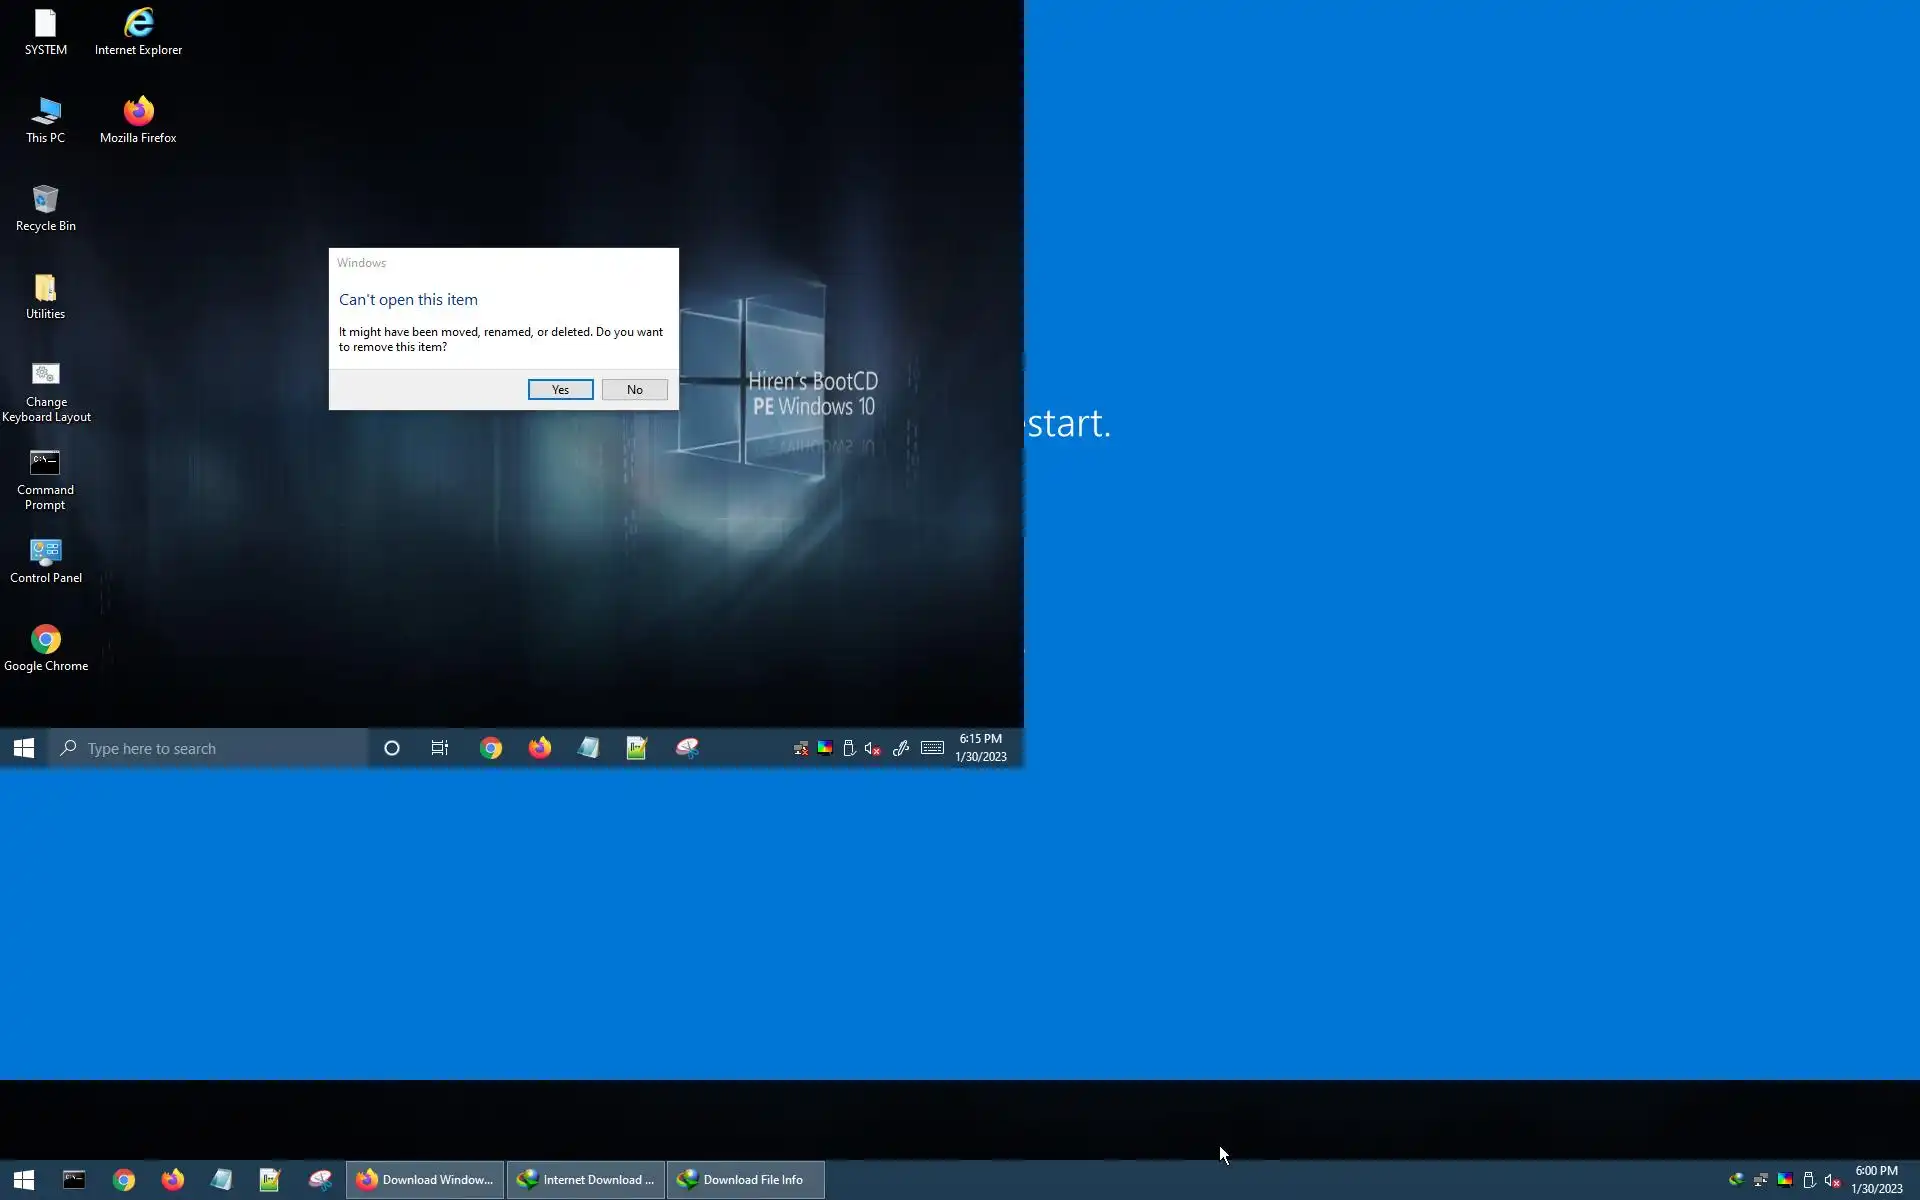Open the Recycle Bin desktop icon

tap(45, 208)
